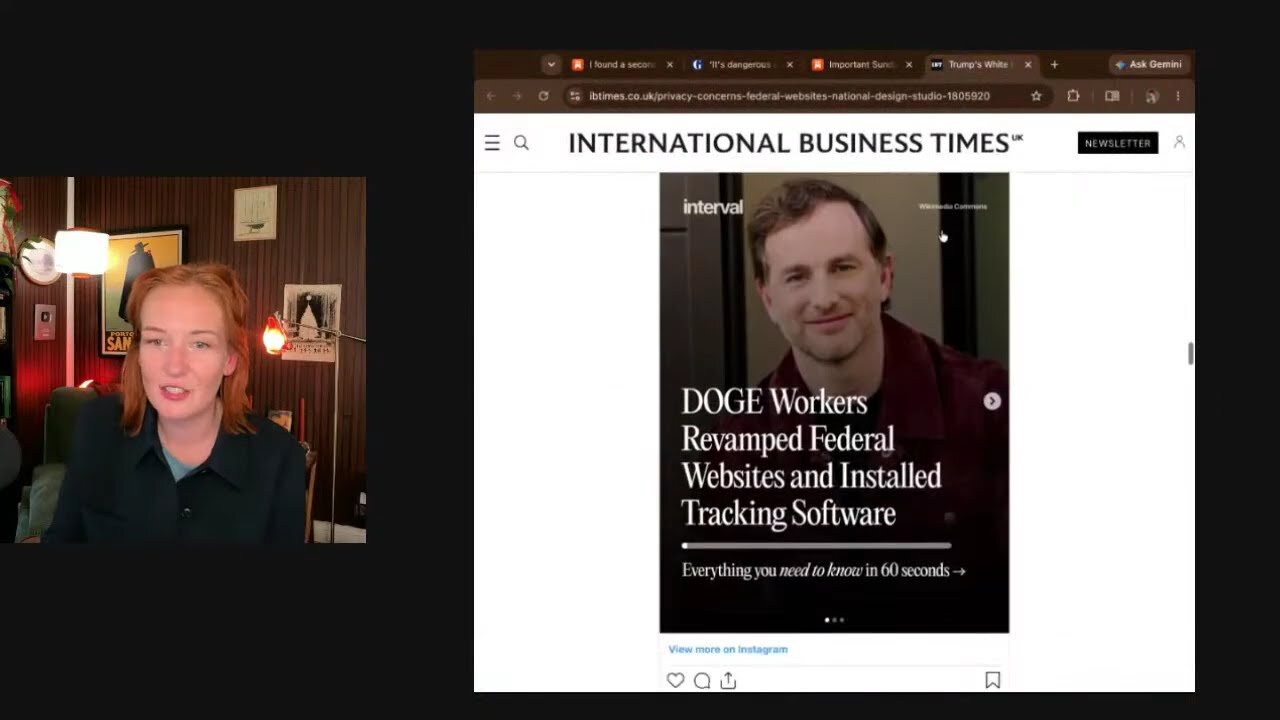Advance the Instagram carousel to the next slide
The image size is (1280, 720).
(x=992, y=401)
